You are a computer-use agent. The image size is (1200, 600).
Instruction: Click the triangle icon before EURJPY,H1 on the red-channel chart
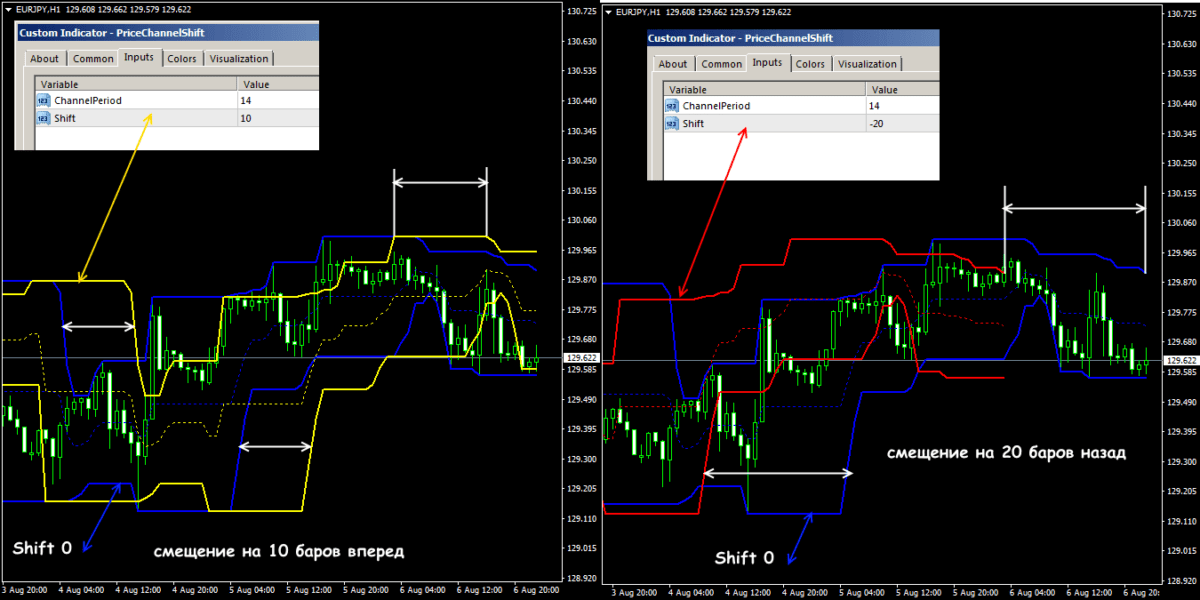pos(610,13)
